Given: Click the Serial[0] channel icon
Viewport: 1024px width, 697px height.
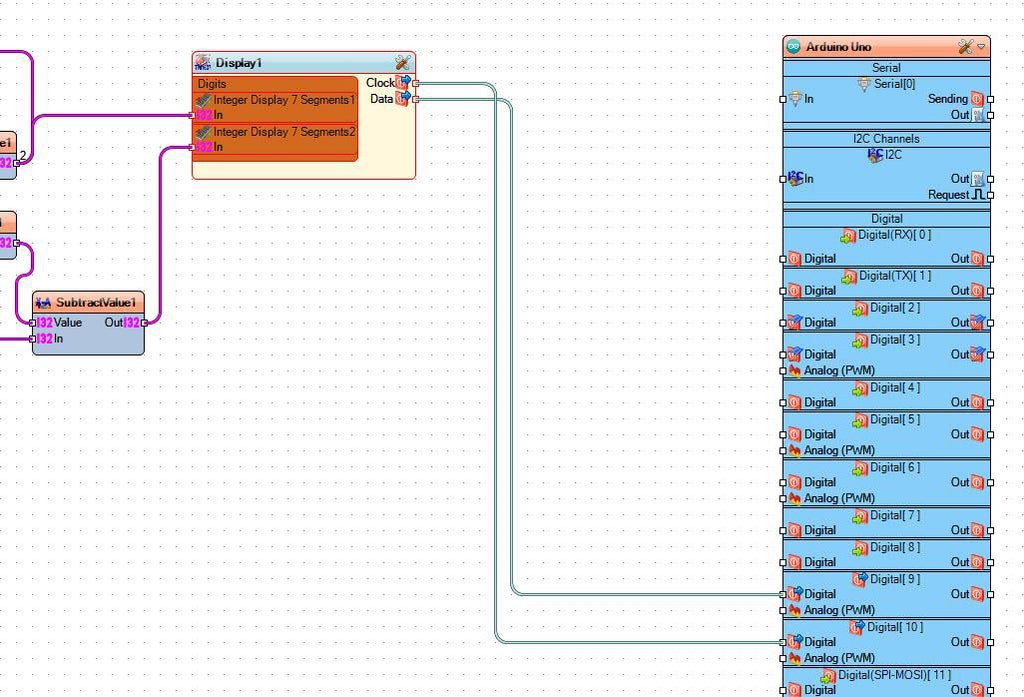Looking at the screenshot, I should pyautogui.click(x=865, y=84).
